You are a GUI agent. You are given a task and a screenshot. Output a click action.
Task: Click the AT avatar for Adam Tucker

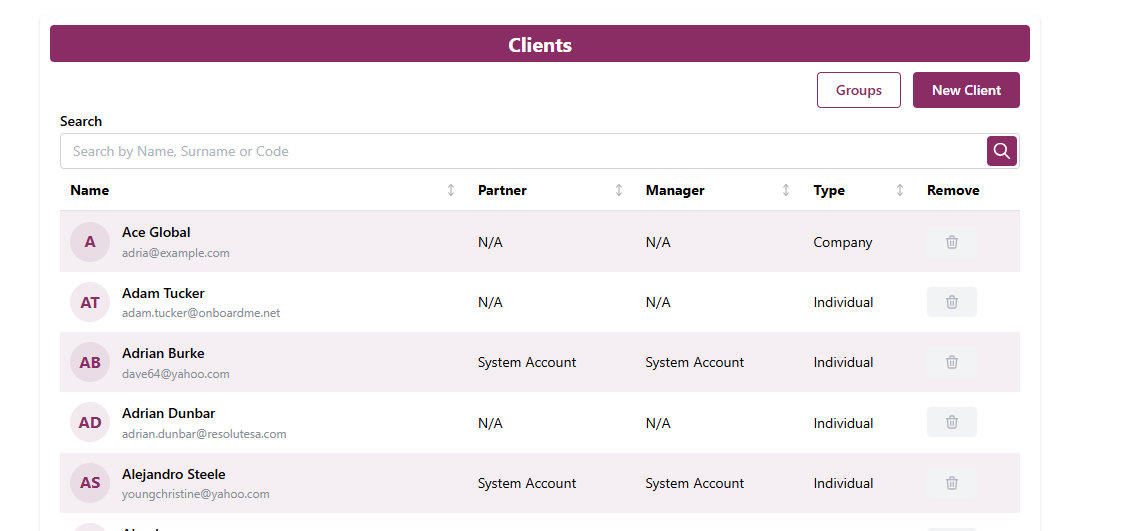click(90, 302)
